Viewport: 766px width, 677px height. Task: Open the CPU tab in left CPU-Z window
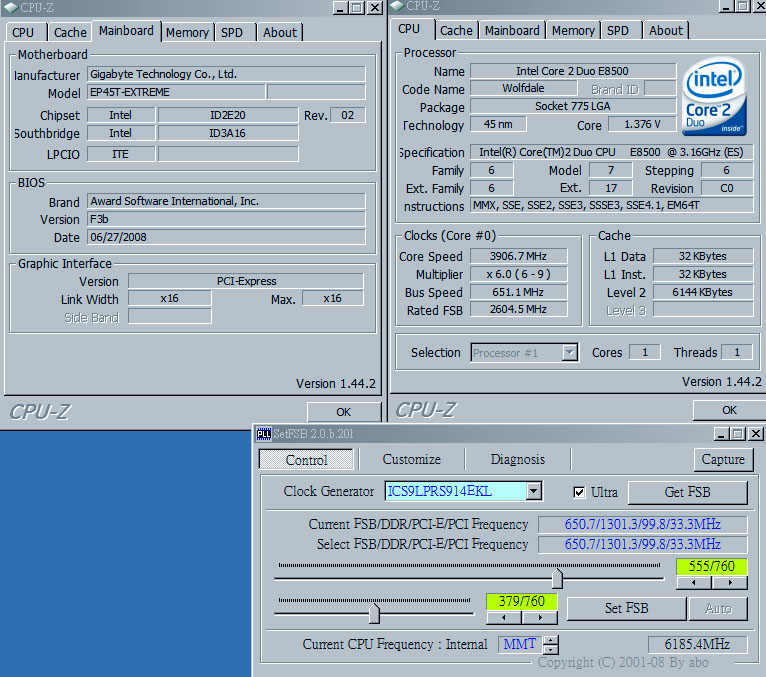23,32
